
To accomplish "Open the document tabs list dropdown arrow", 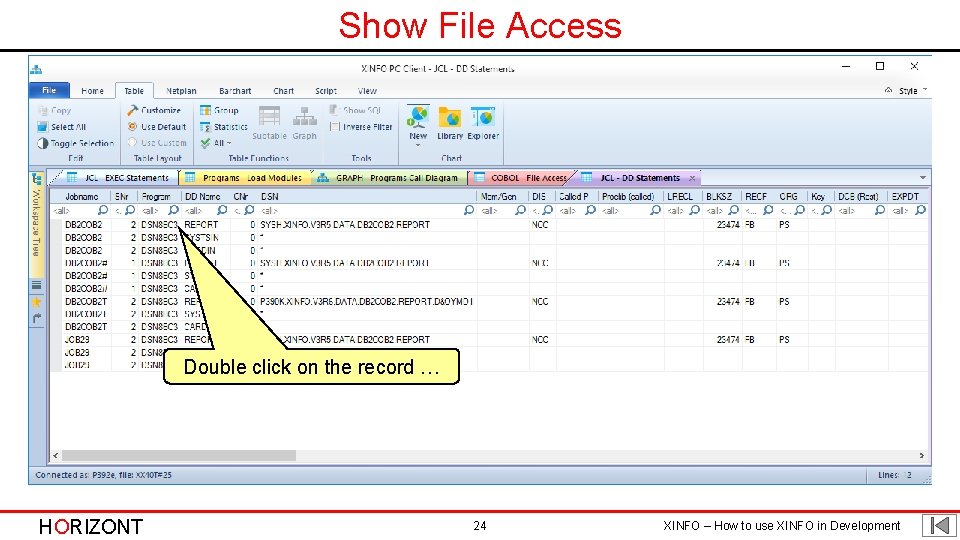I will coord(923,178).
